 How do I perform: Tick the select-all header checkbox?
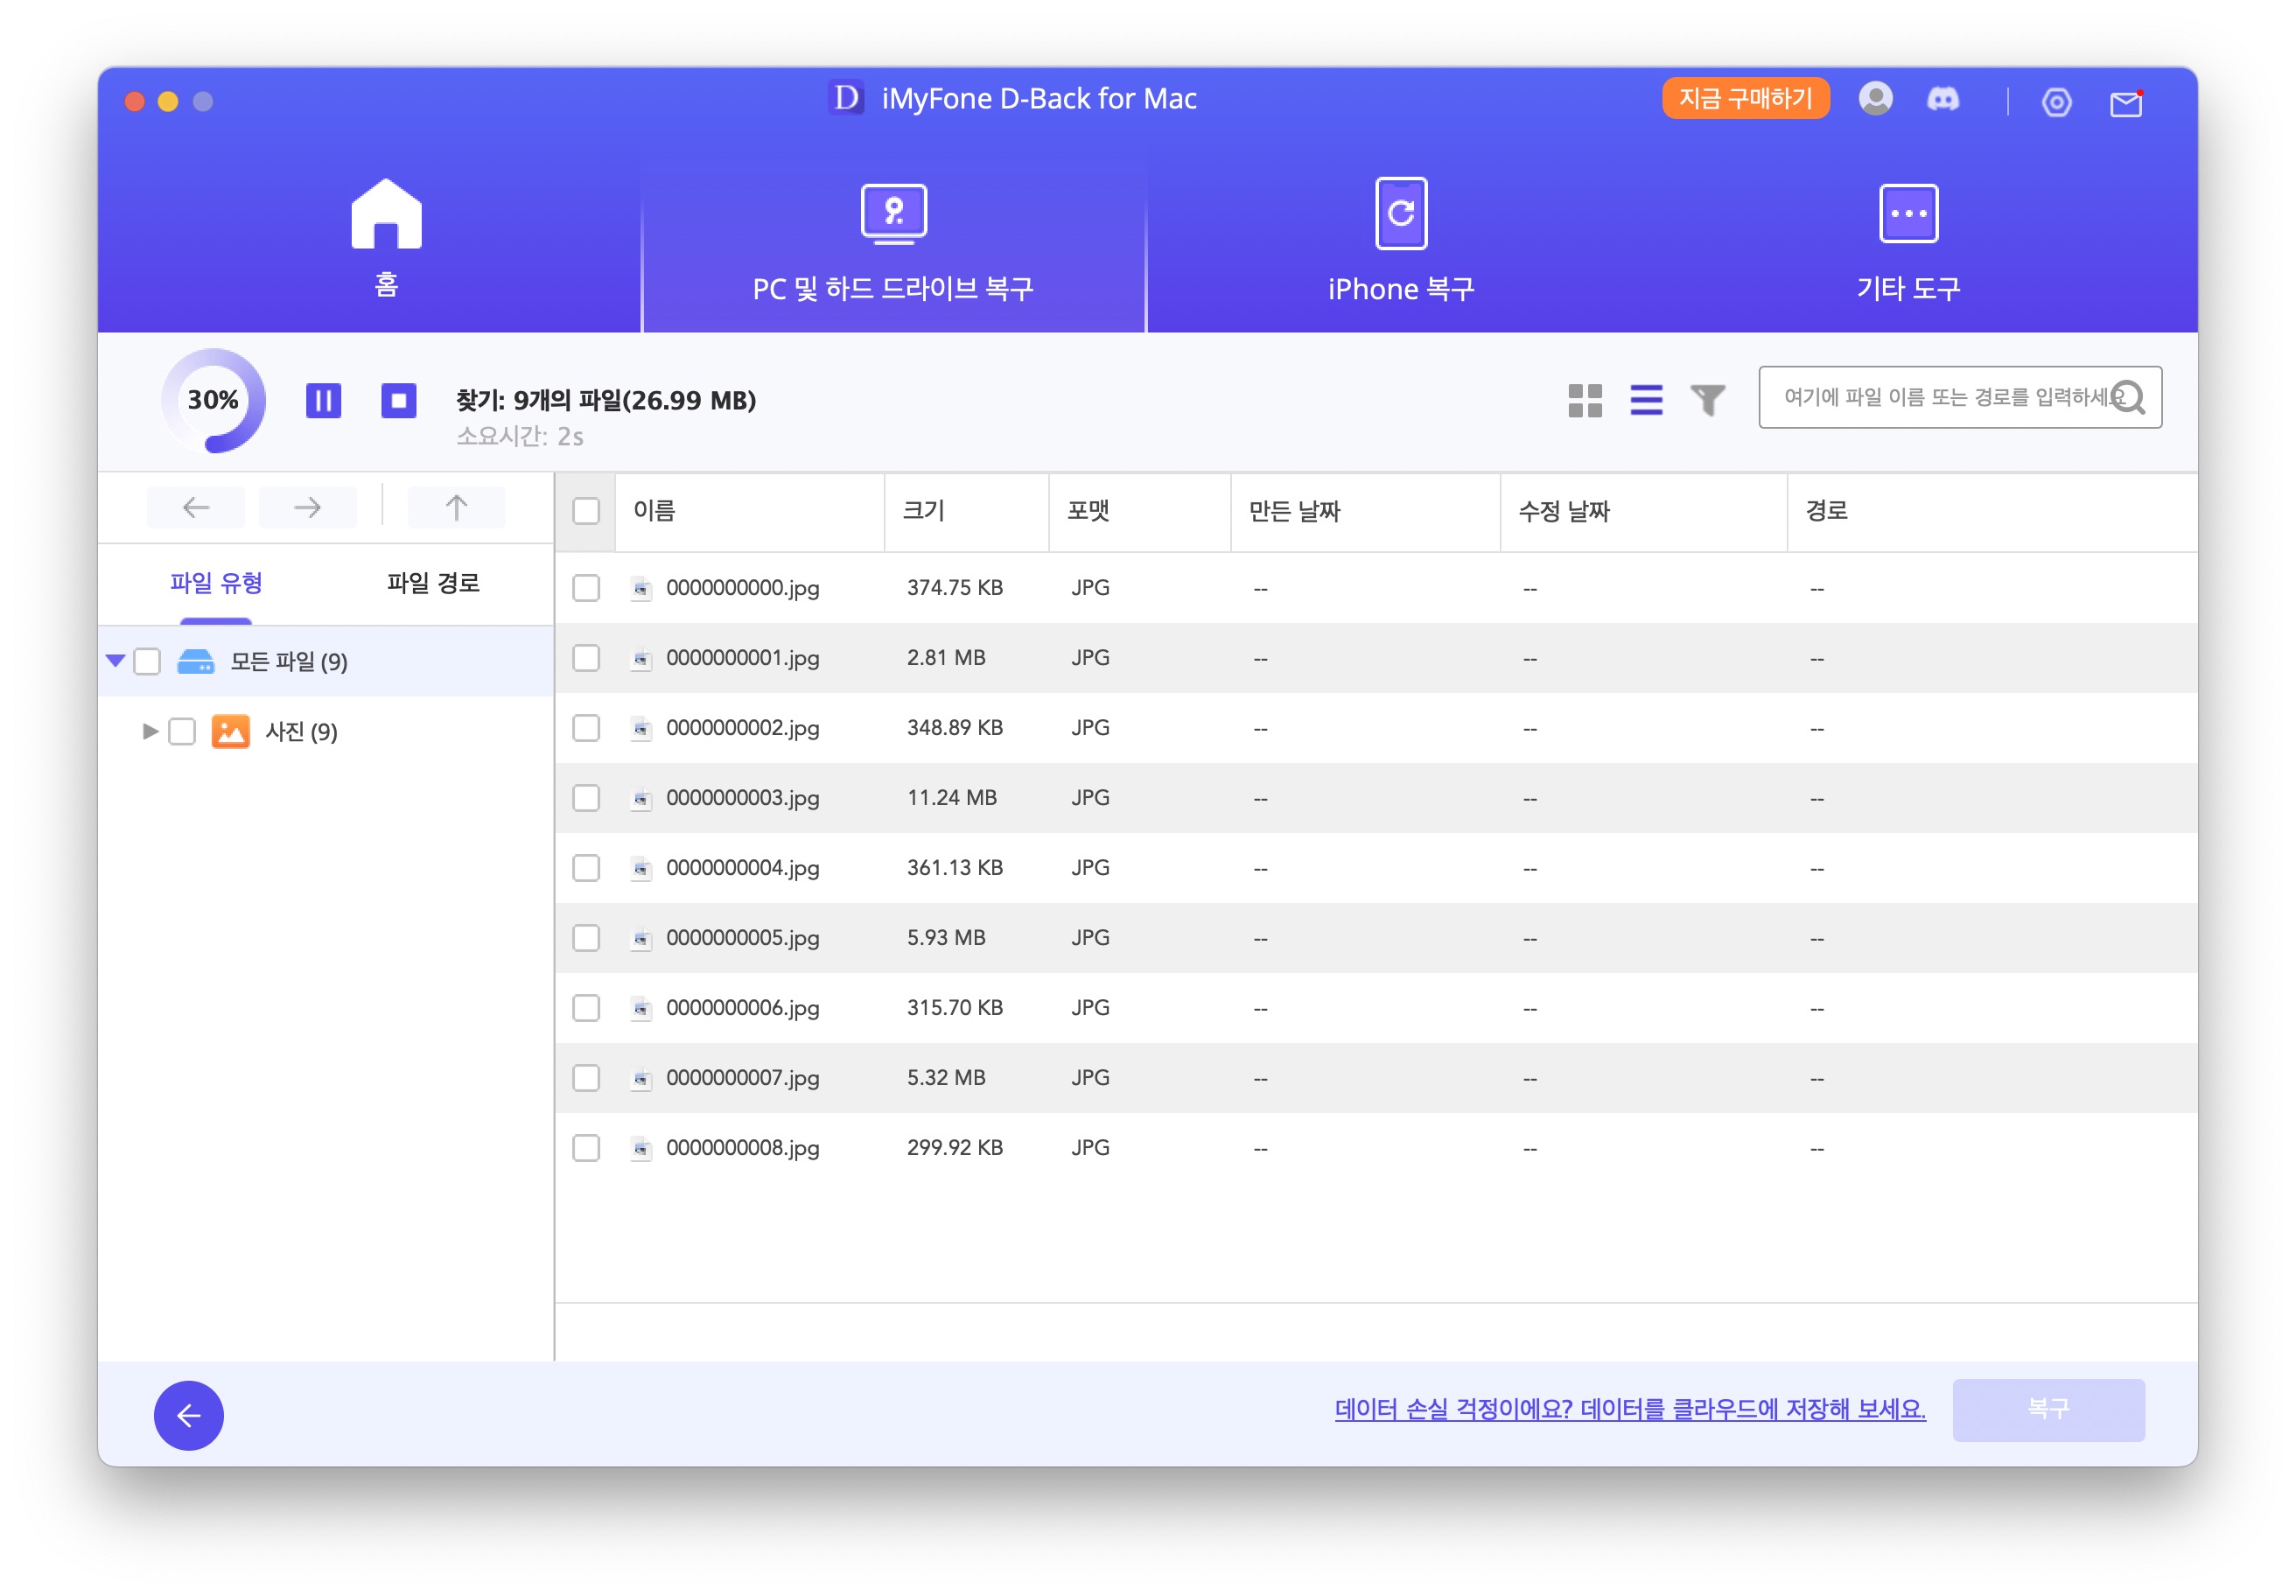[x=586, y=511]
